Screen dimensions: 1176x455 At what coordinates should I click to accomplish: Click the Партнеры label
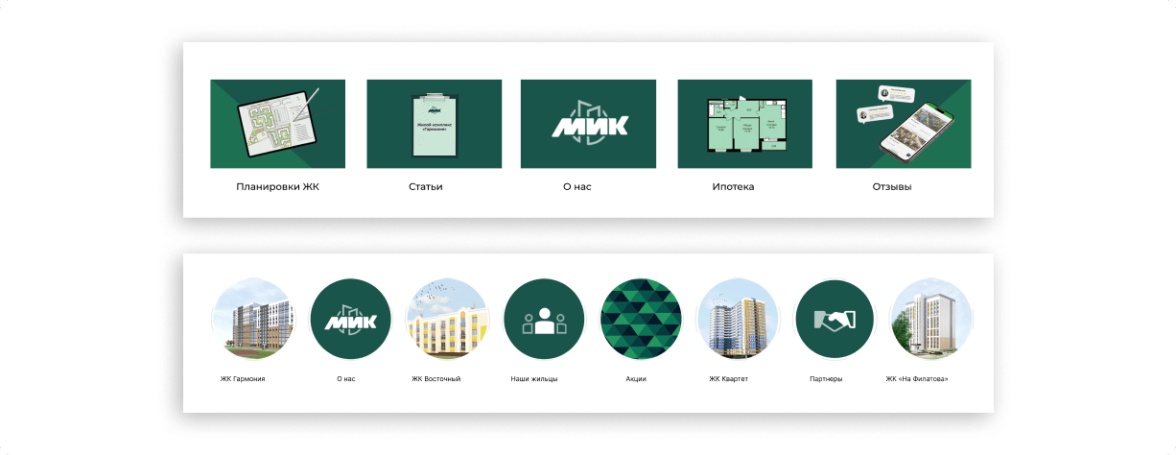(826, 379)
